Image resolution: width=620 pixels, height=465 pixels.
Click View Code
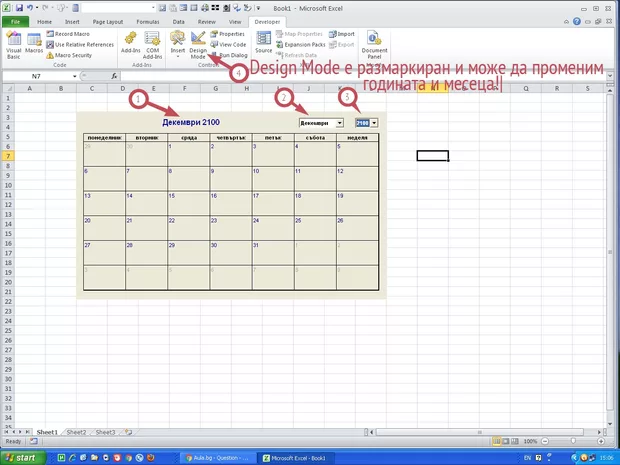pyautogui.click(x=228, y=45)
